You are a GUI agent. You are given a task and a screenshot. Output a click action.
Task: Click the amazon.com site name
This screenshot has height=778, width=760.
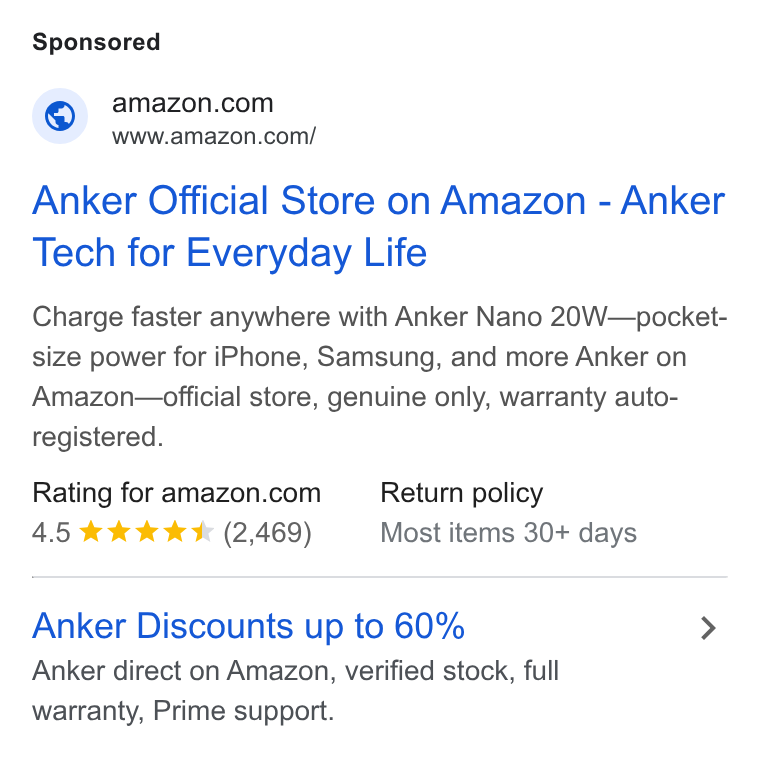pyautogui.click(x=192, y=103)
